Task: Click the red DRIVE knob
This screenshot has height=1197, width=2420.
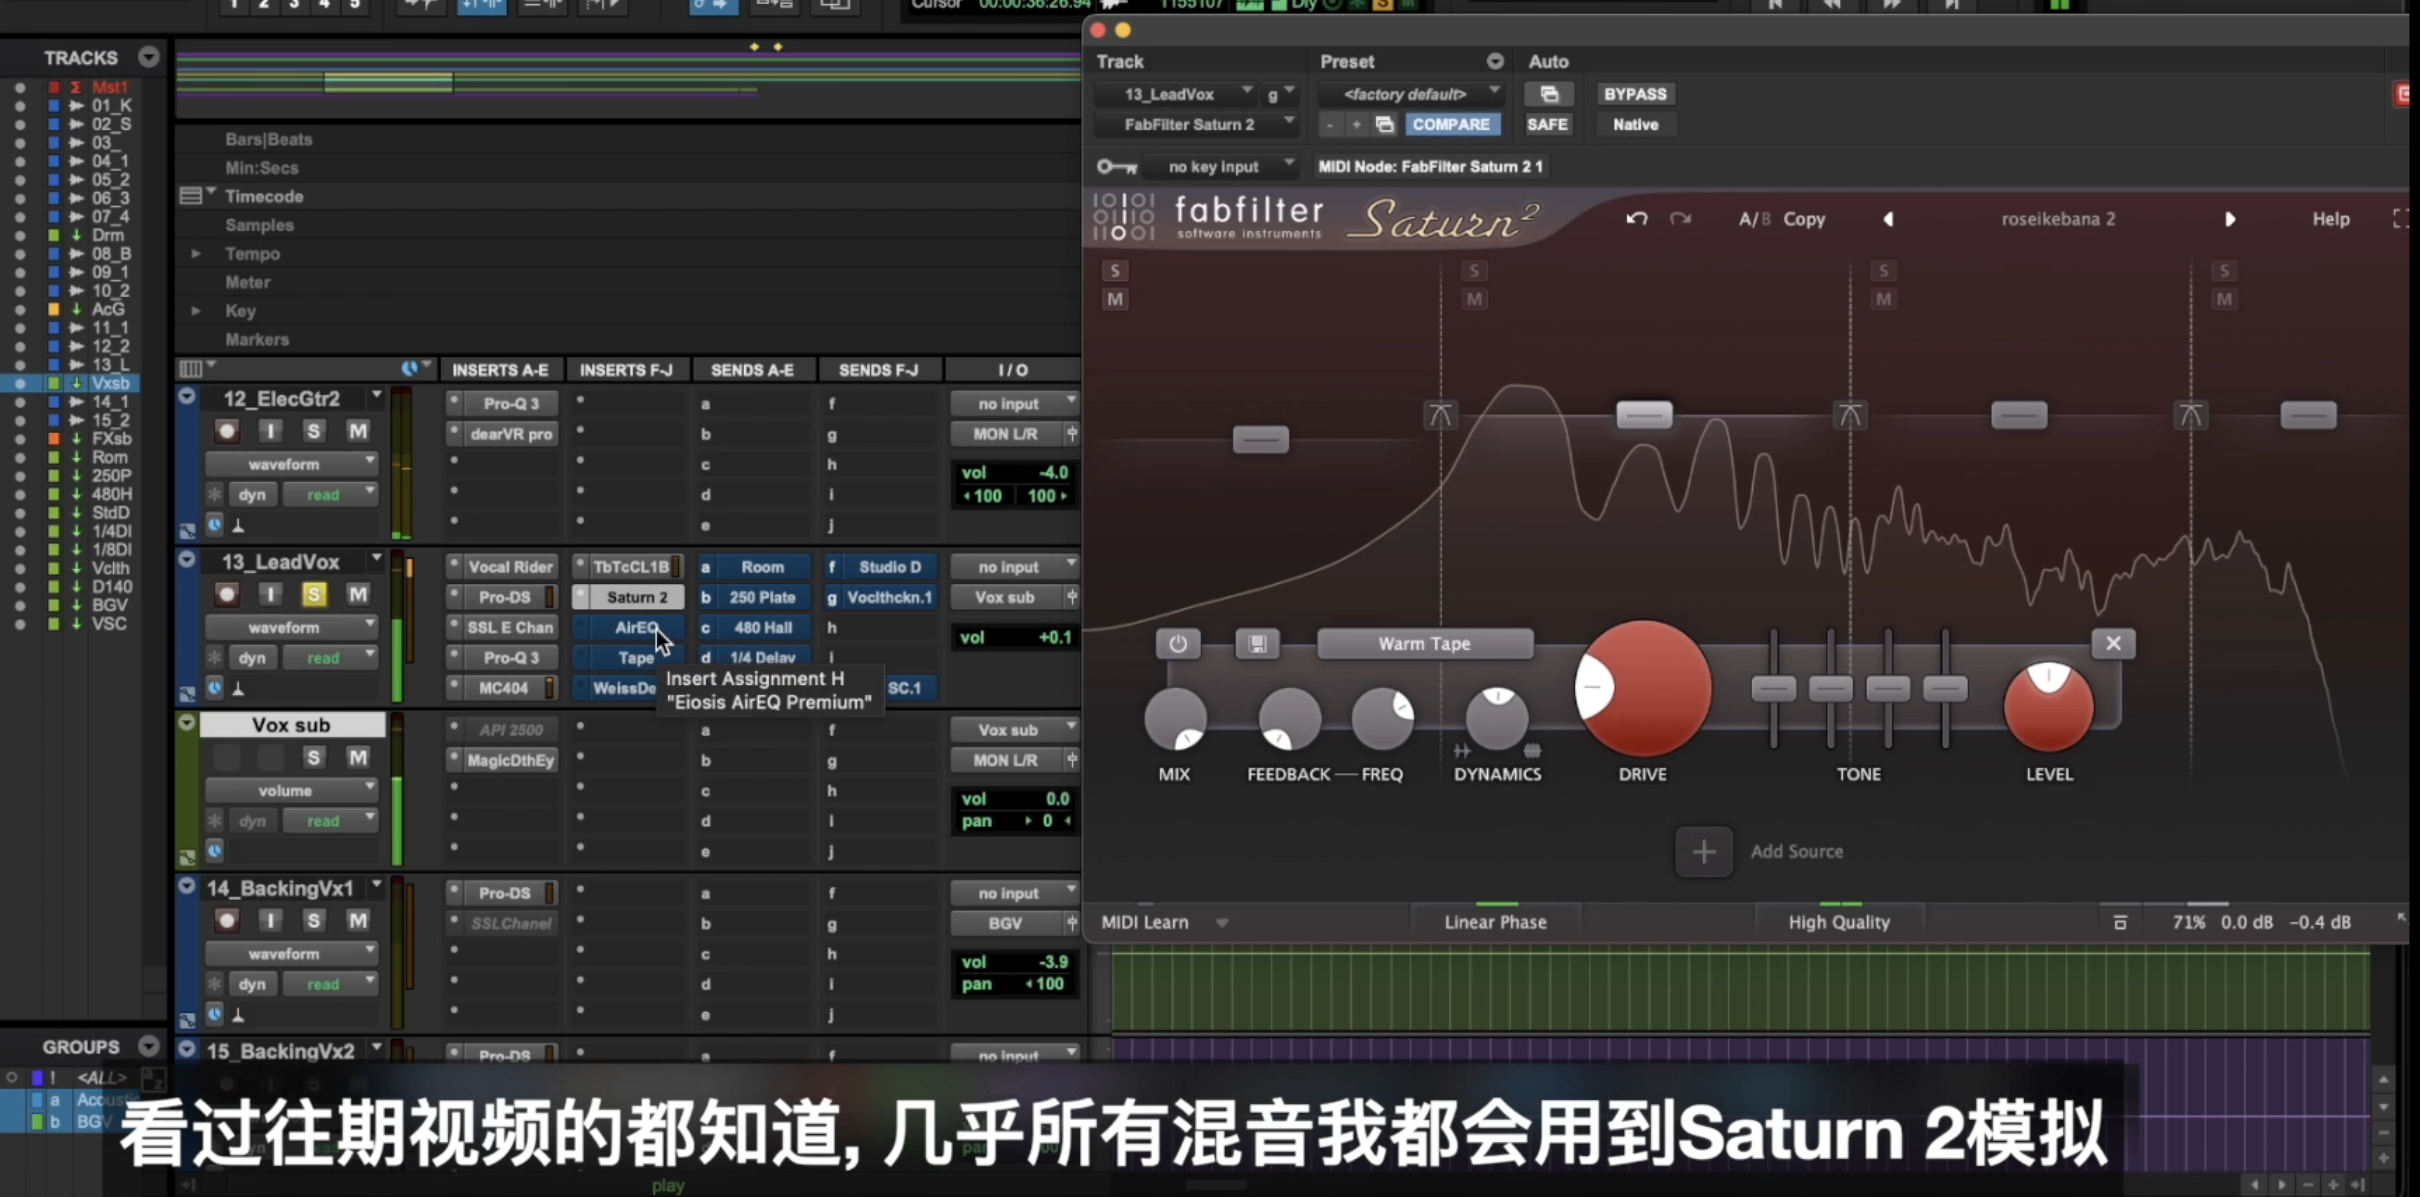Action: point(1643,689)
